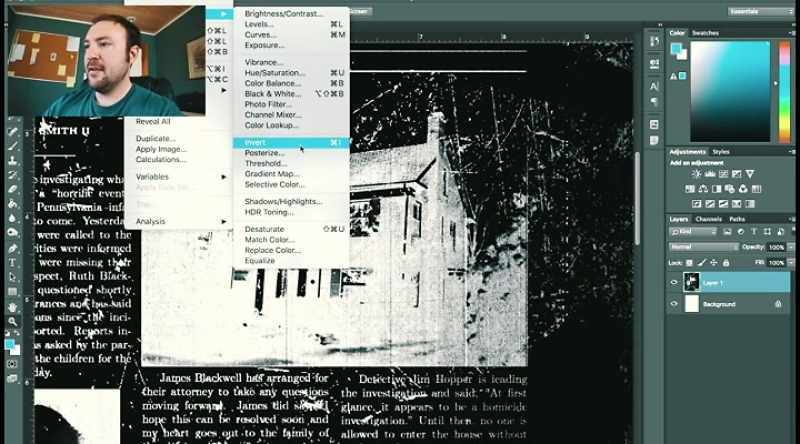Viewport: 800px width, 444px height.
Task: Open the Essentials workspace dropdown
Action: (x=760, y=11)
